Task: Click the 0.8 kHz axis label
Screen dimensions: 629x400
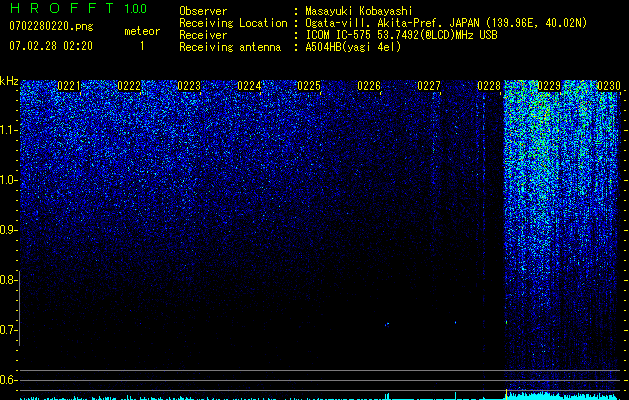Action: [8, 280]
